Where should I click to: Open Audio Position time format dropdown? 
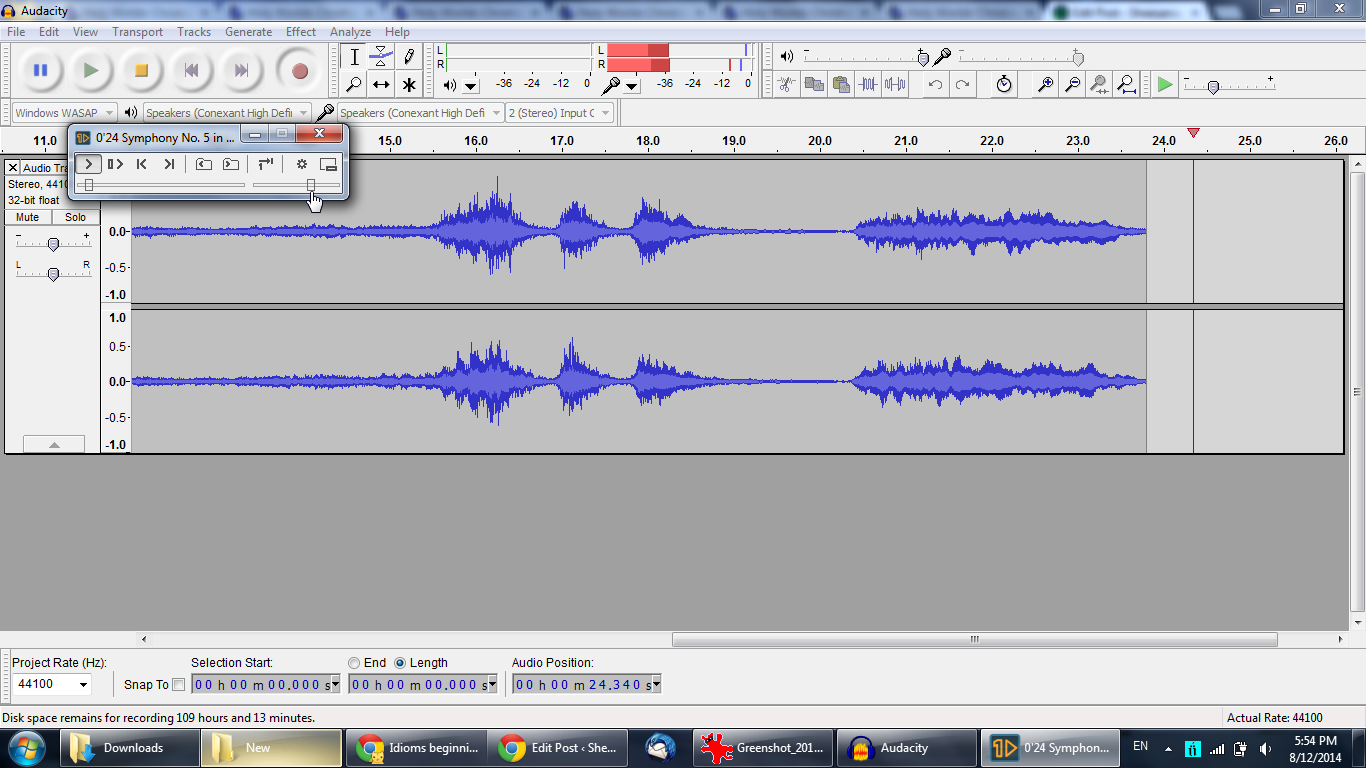pyautogui.click(x=656, y=685)
